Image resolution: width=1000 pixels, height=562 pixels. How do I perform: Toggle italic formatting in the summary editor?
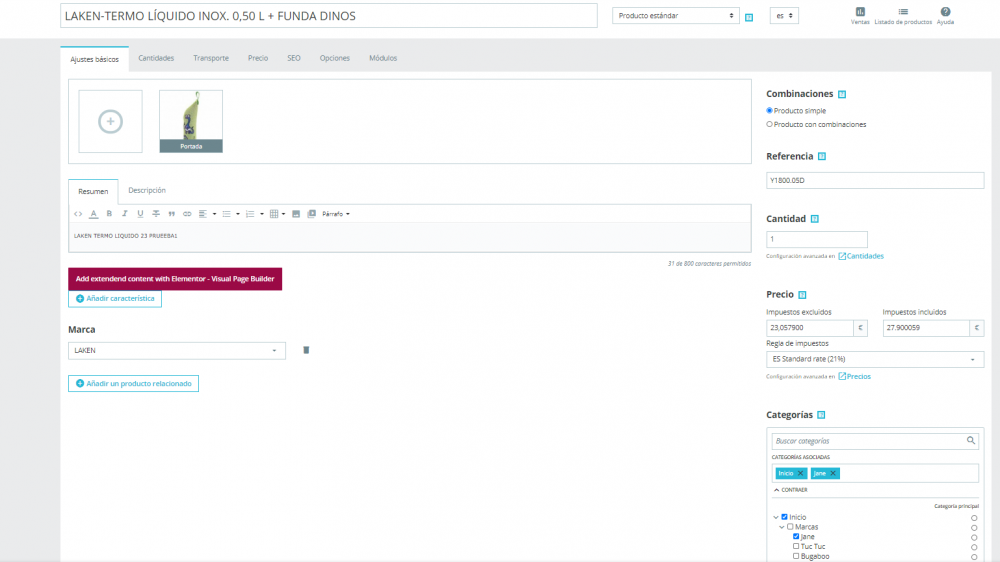click(125, 214)
